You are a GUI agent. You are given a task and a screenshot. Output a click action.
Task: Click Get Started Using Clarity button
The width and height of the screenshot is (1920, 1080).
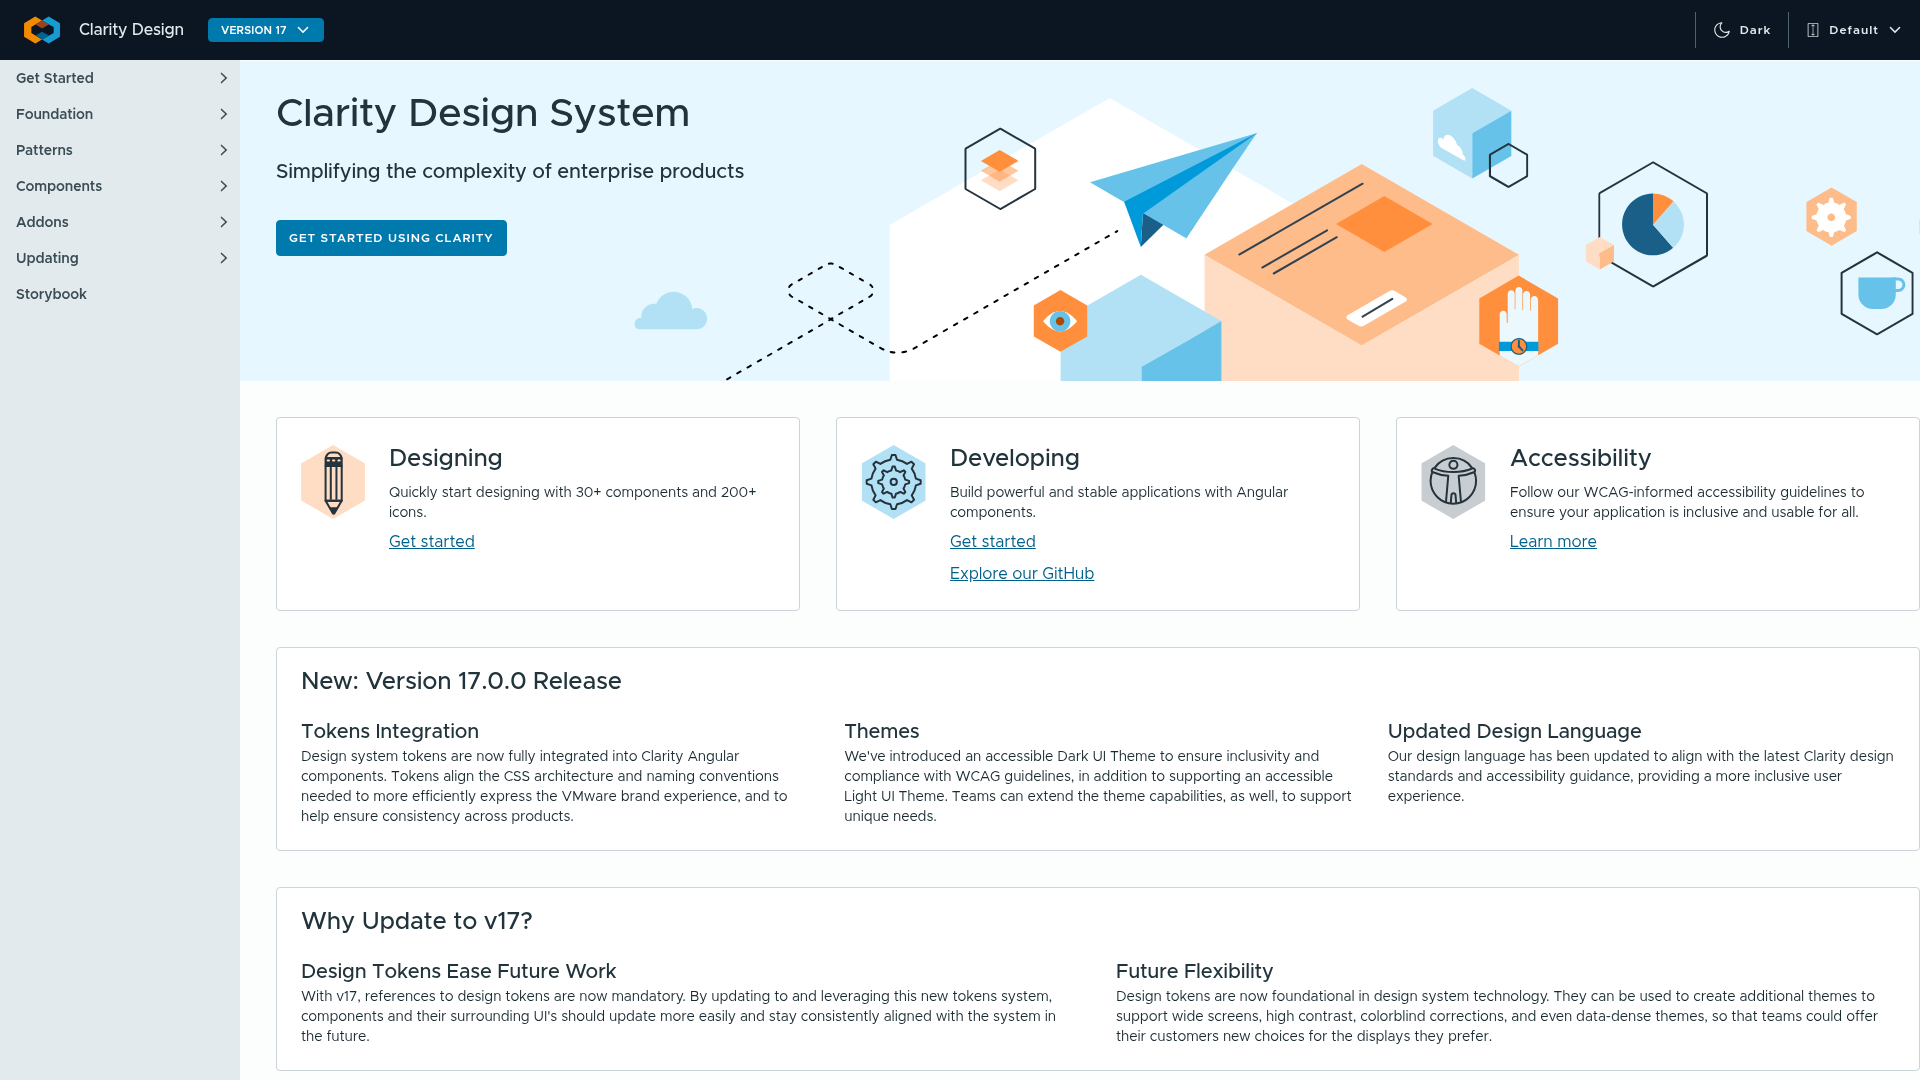point(391,238)
